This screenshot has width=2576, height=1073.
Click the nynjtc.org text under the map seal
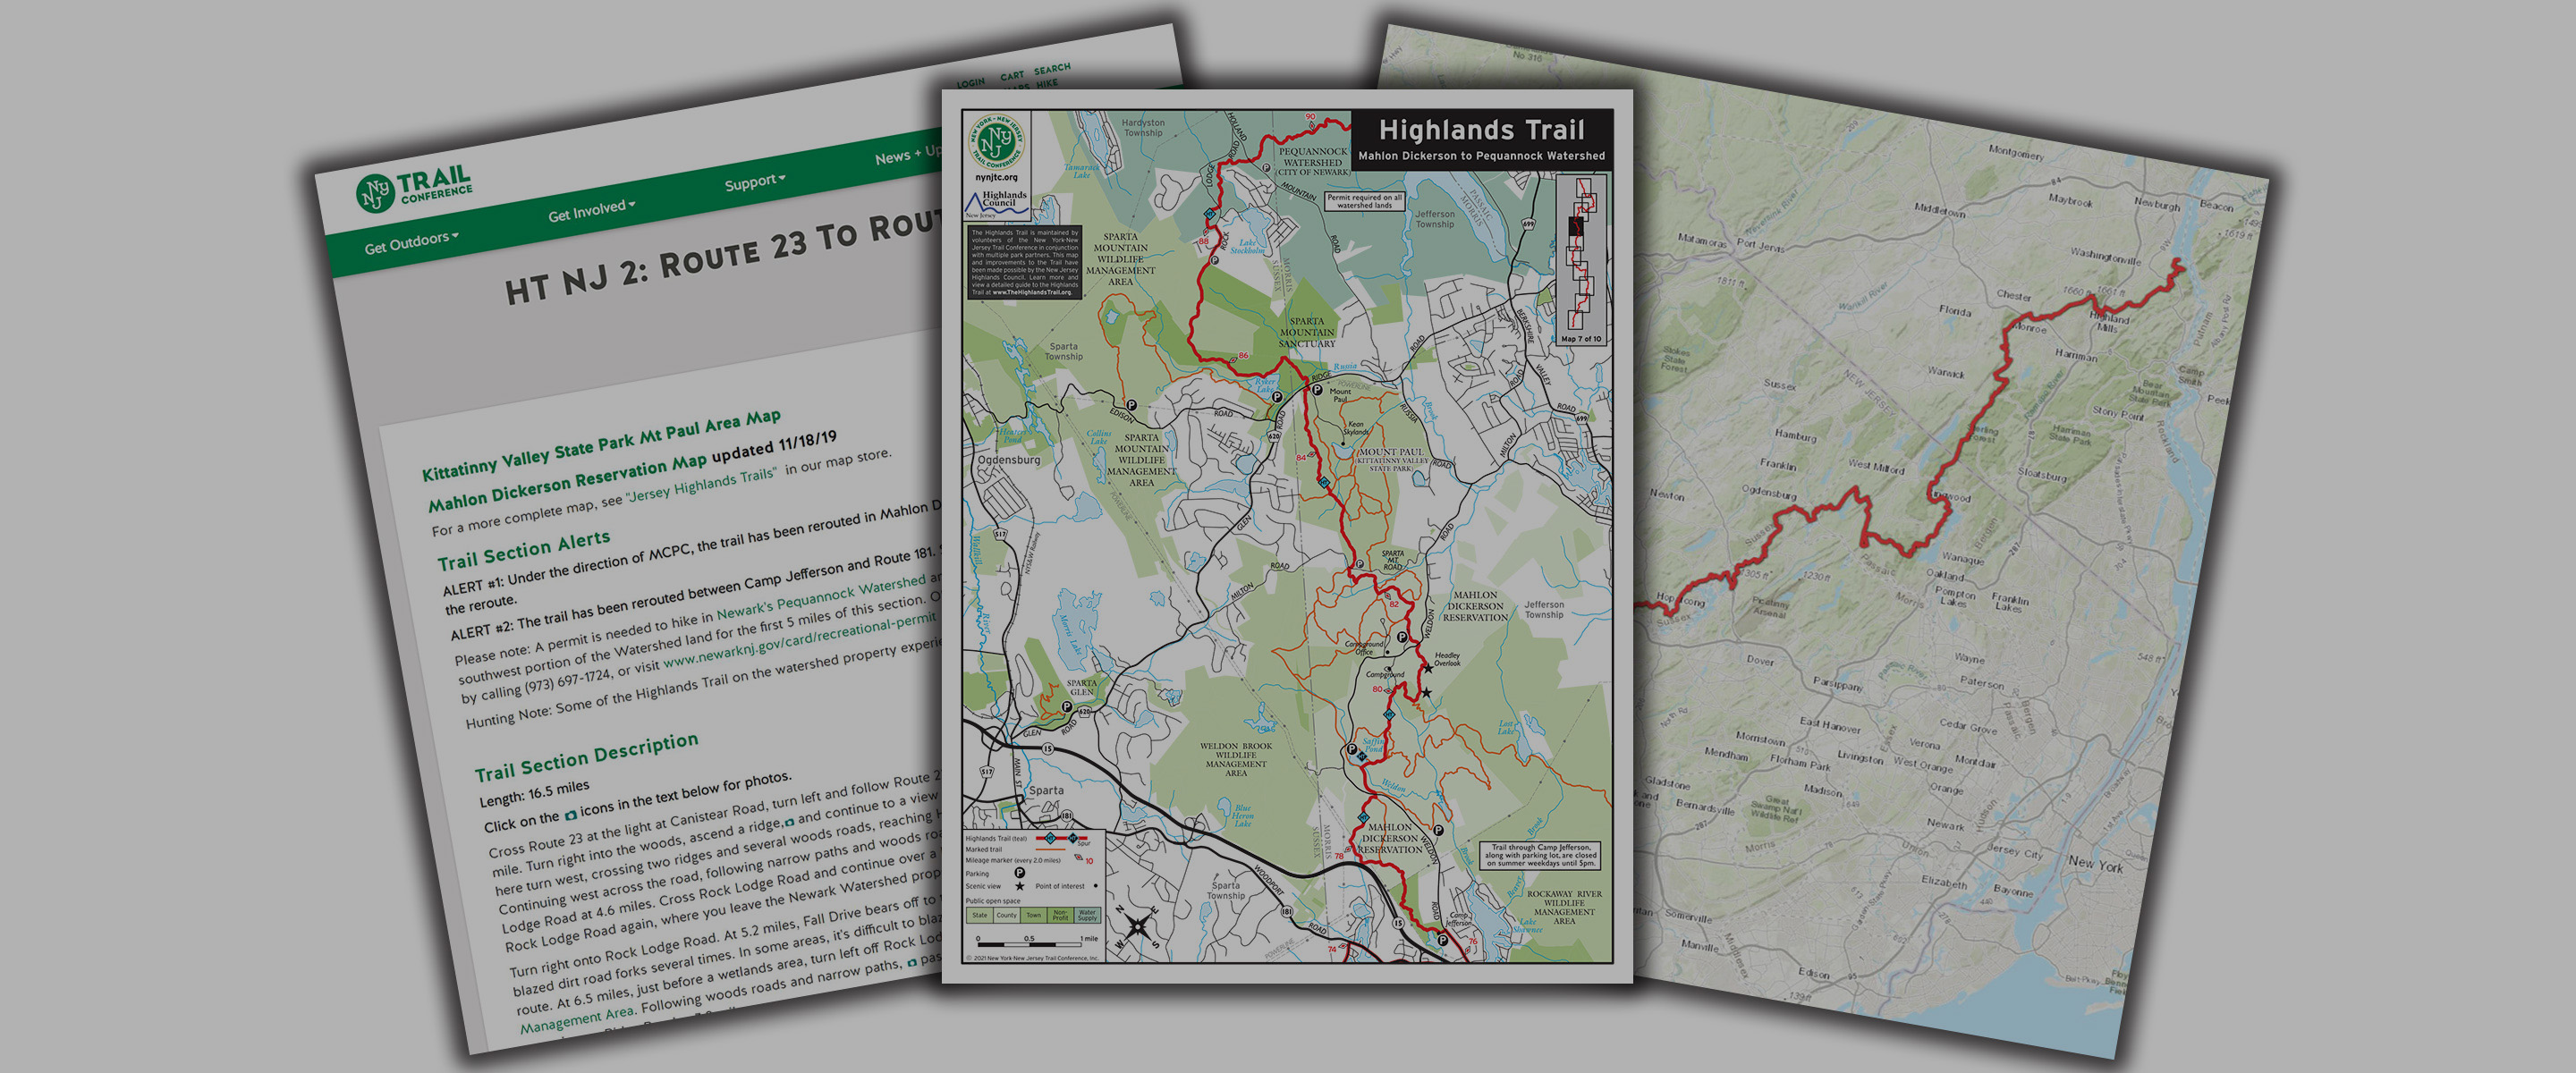pos(997,178)
